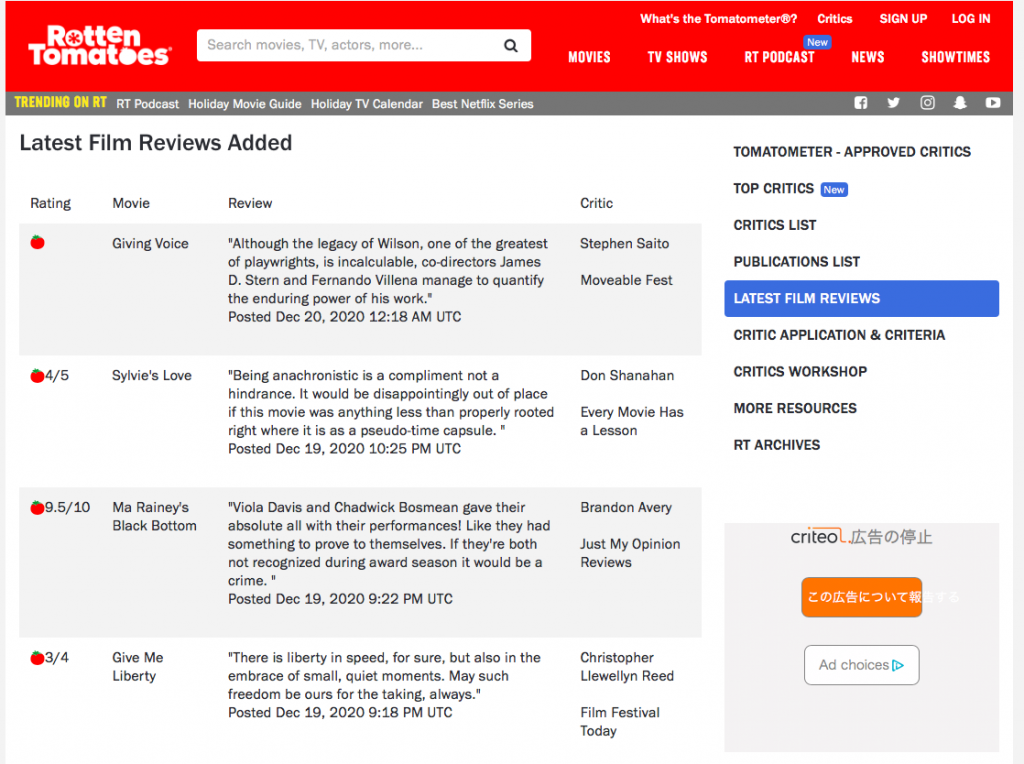Viewport: 1024px width, 764px height.
Task: Open RT Podcast in the top navigation
Action: (779, 57)
